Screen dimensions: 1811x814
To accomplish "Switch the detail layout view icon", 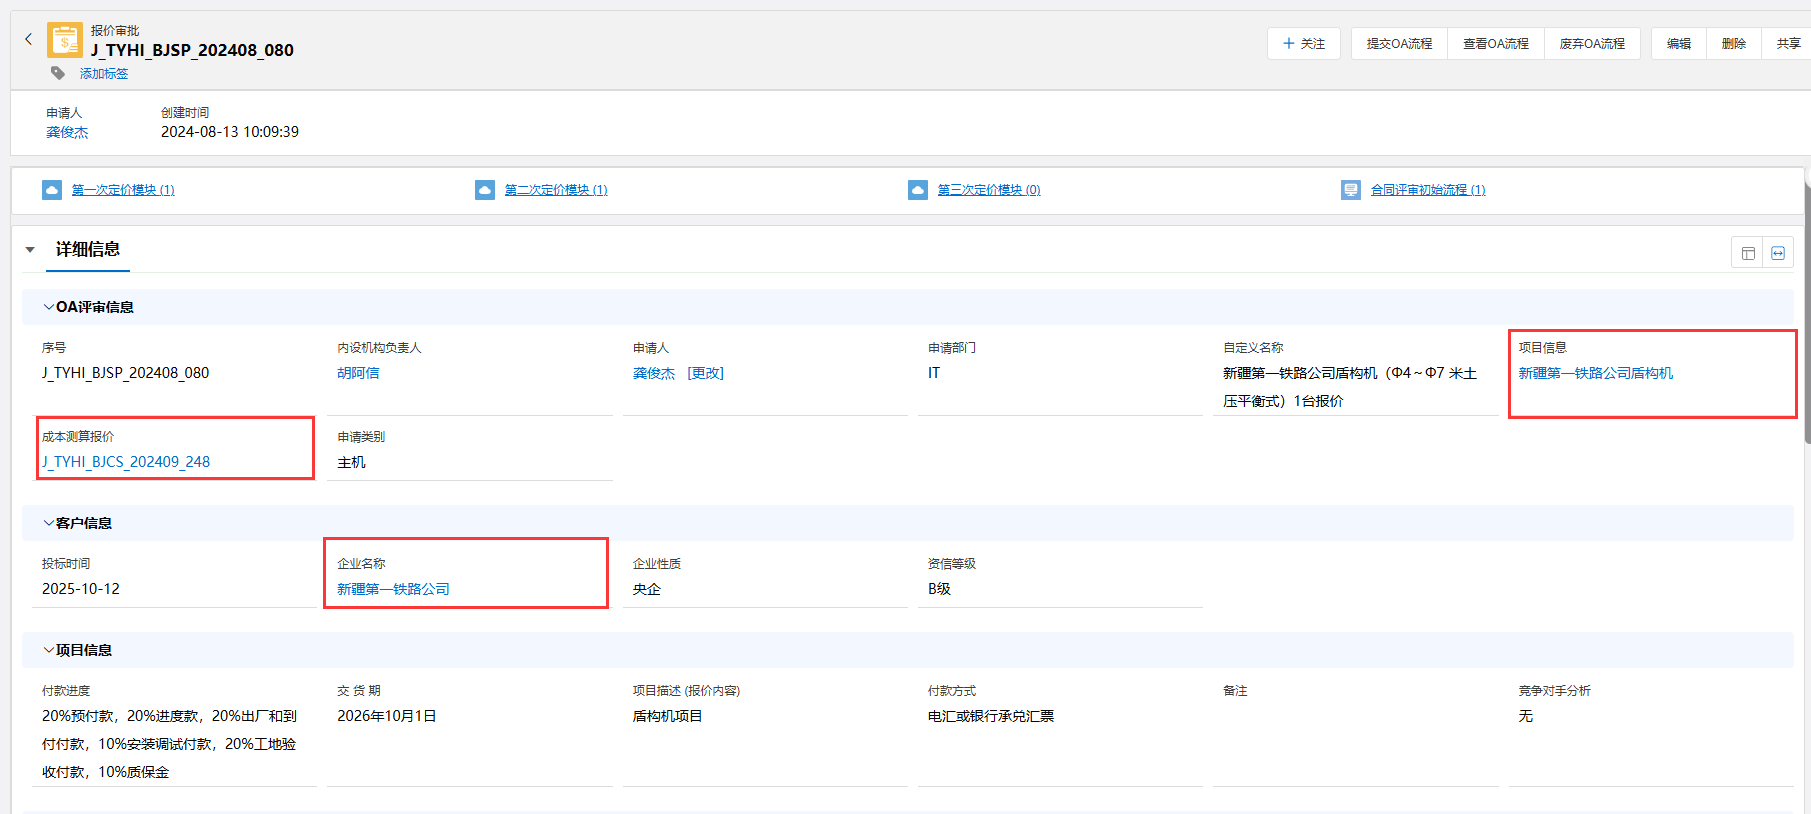I will tap(1748, 253).
